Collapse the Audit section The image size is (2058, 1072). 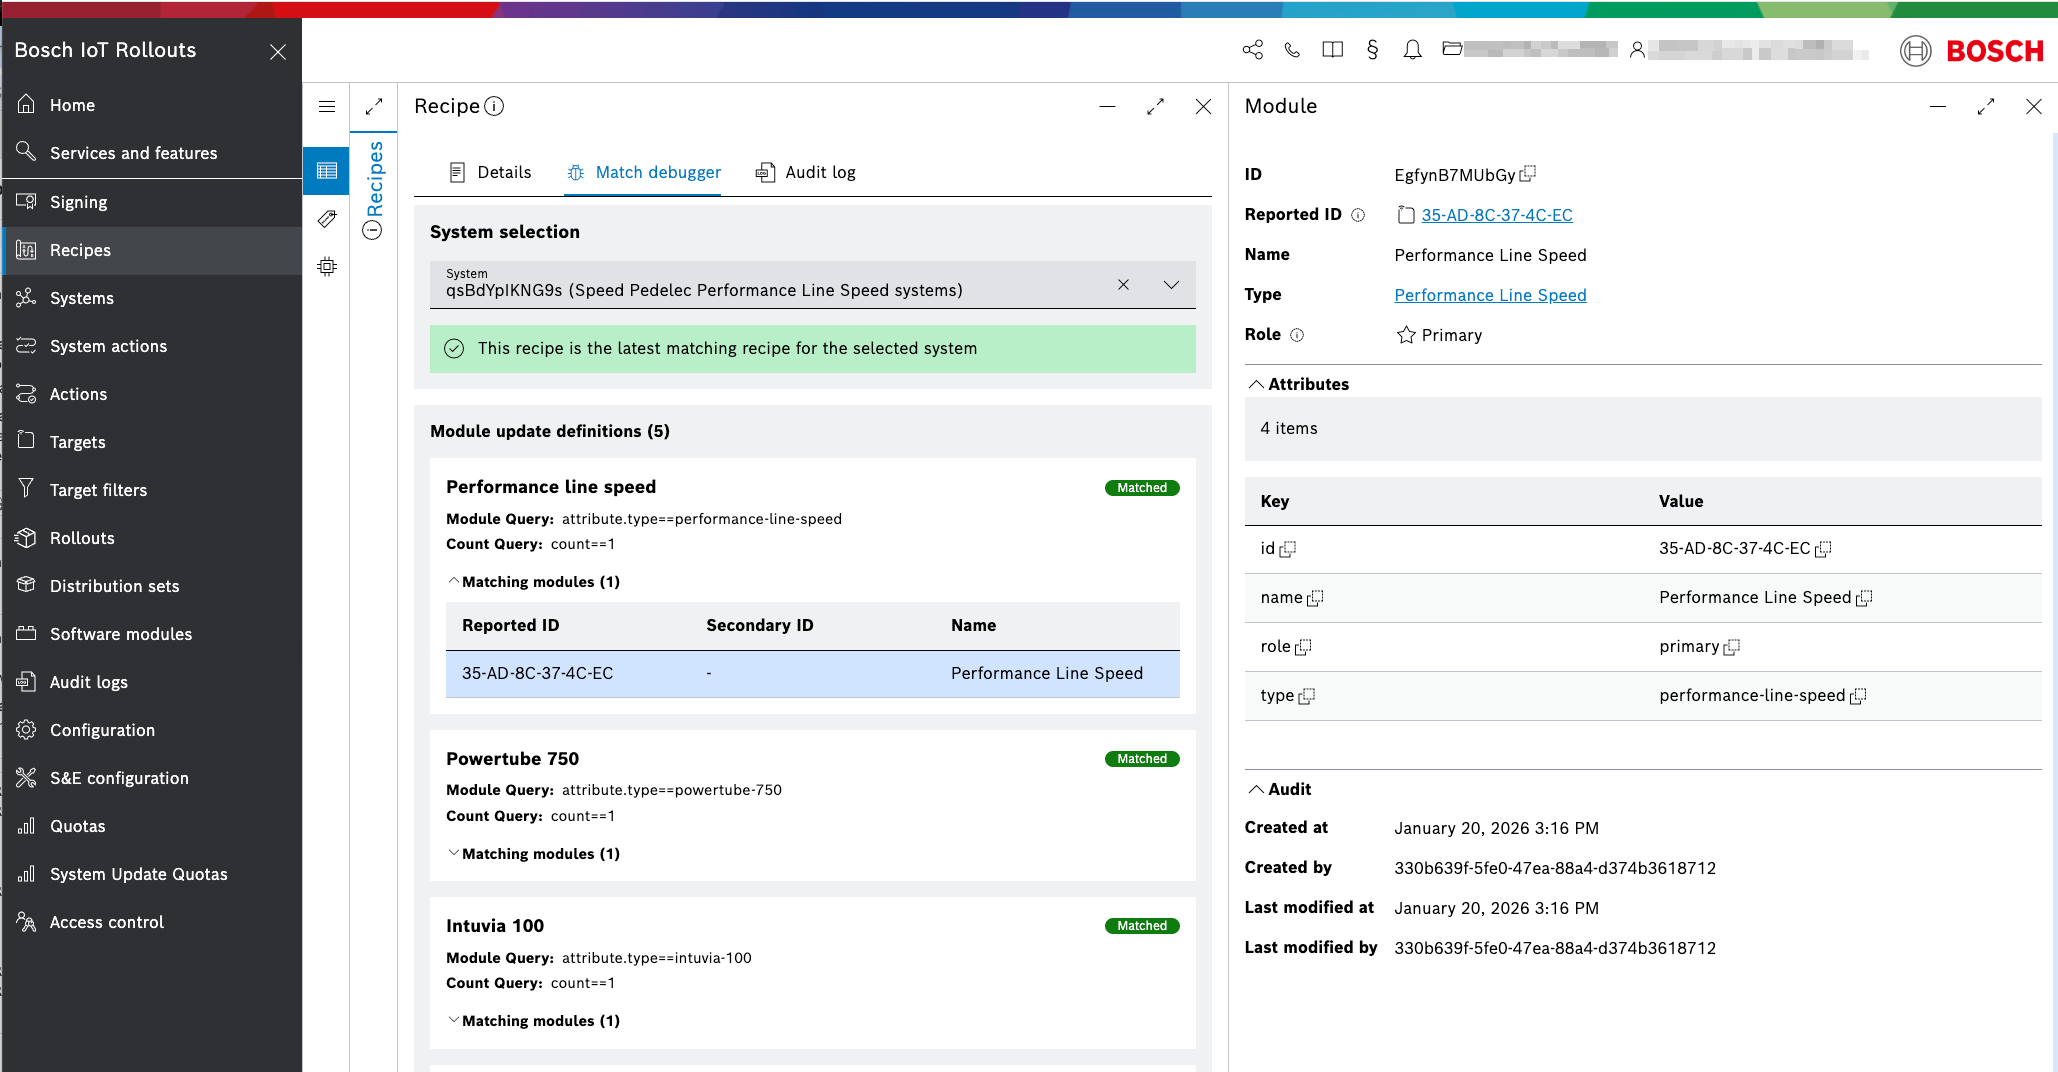[1256, 789]
